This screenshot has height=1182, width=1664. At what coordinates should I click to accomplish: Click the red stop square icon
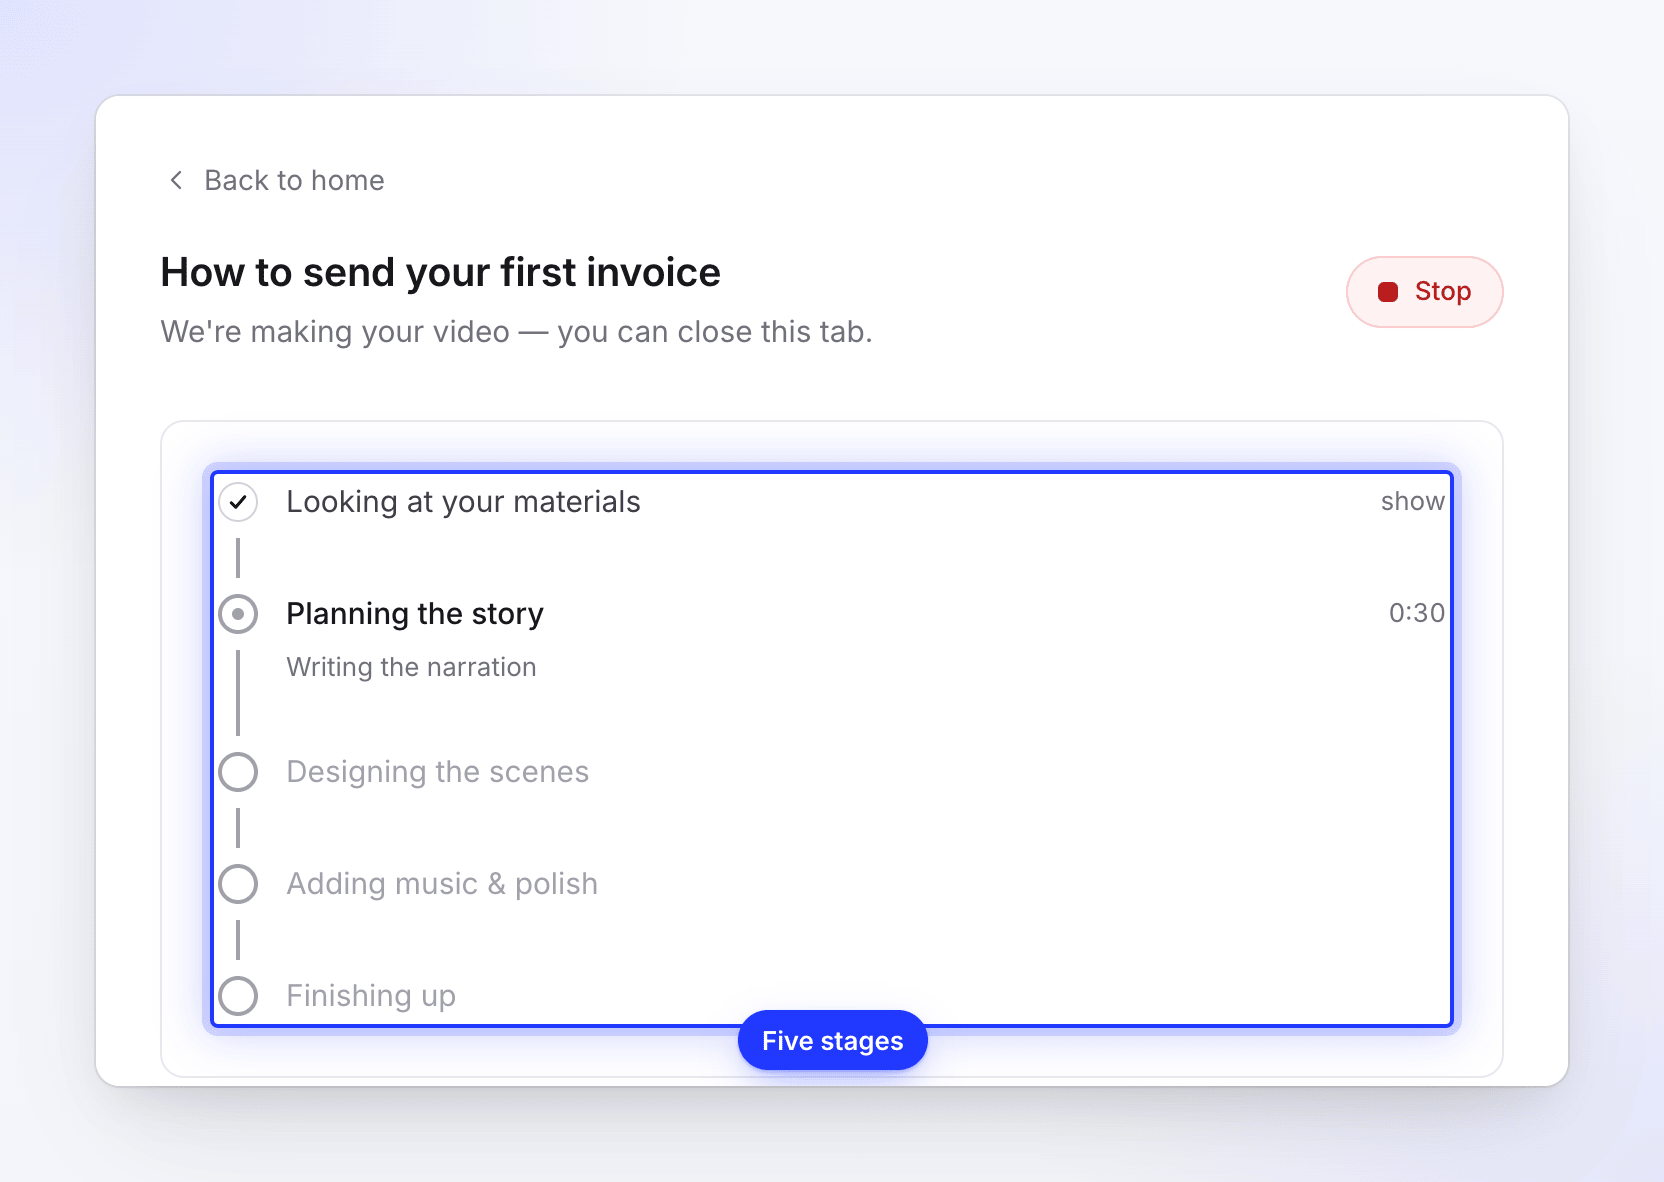pyautogui.click(x=1388, y=292)
